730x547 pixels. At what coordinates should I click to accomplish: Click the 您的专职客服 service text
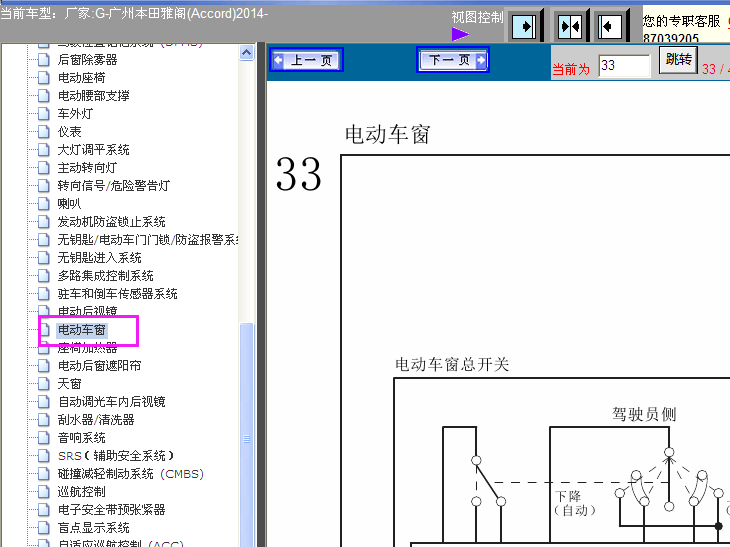(682, 21)
